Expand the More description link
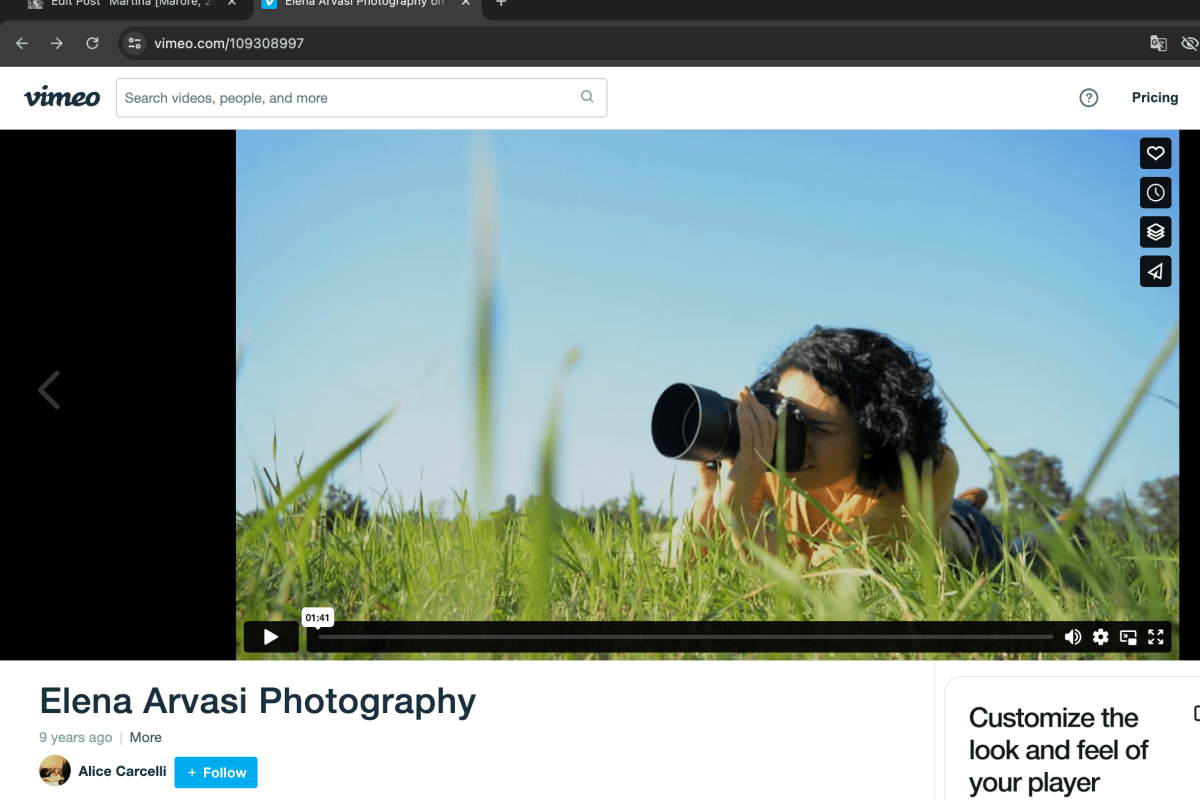 [x=145, y=737]
